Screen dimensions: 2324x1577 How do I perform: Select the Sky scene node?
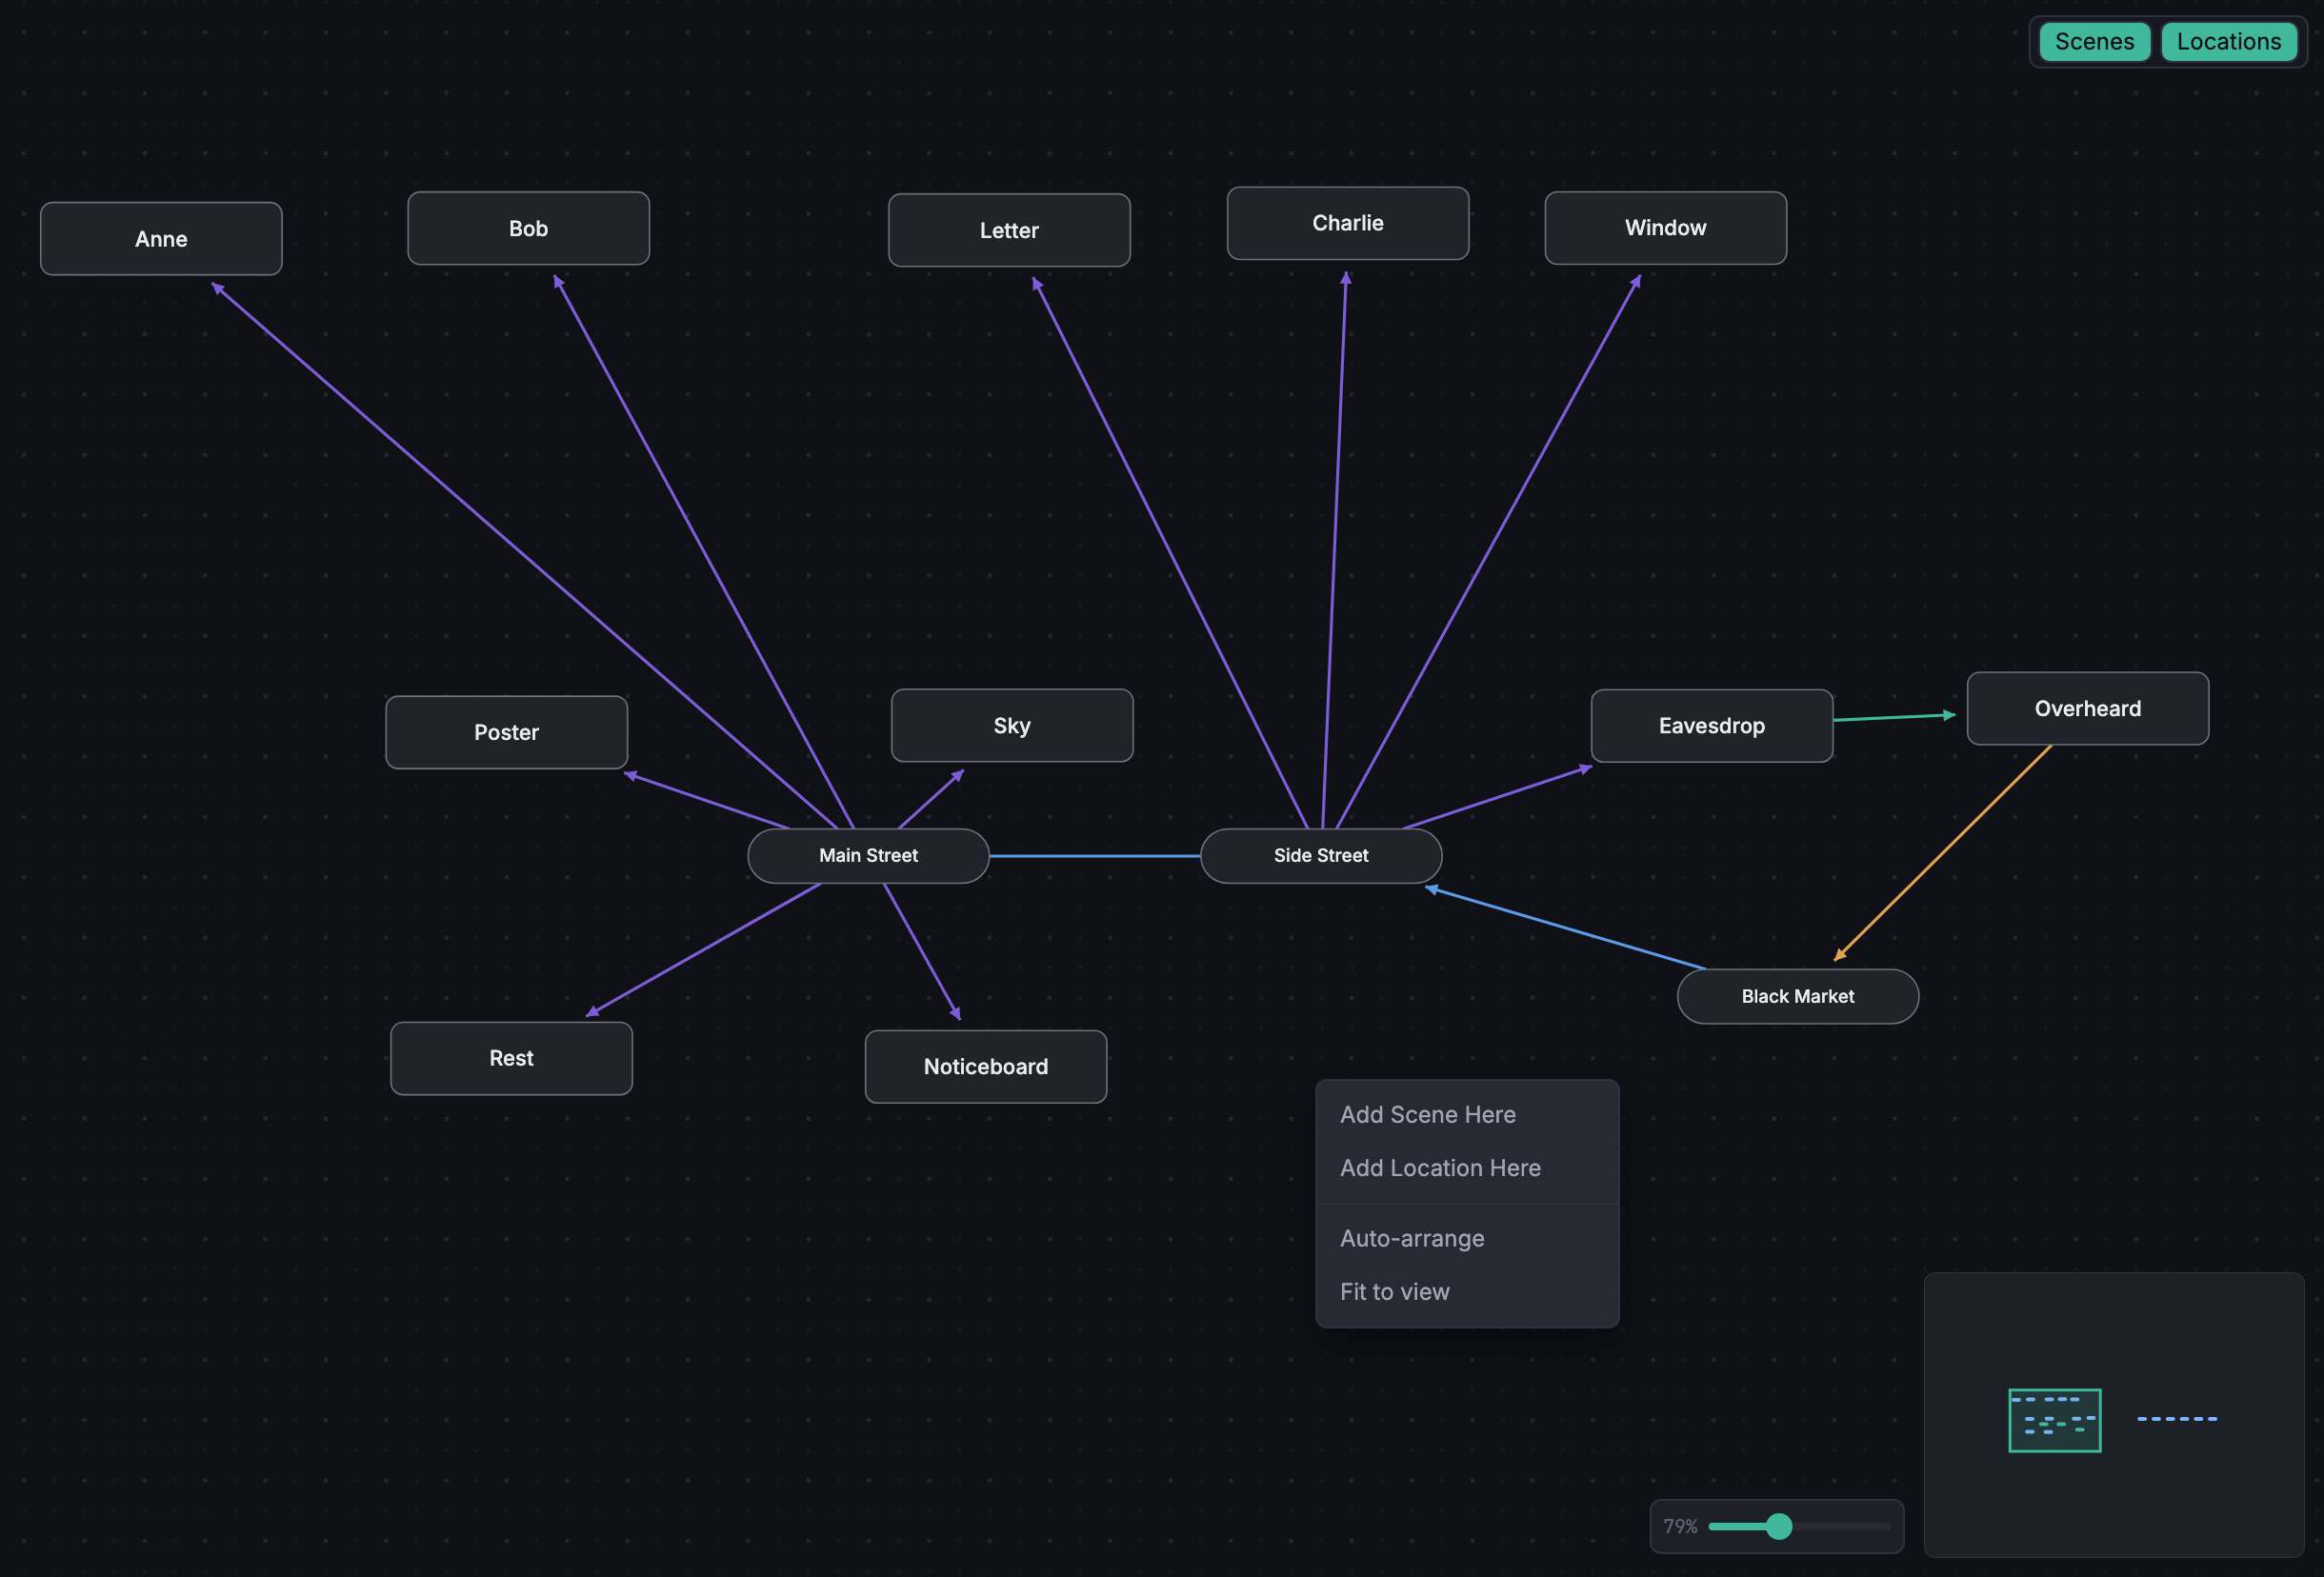[1012, 725]
